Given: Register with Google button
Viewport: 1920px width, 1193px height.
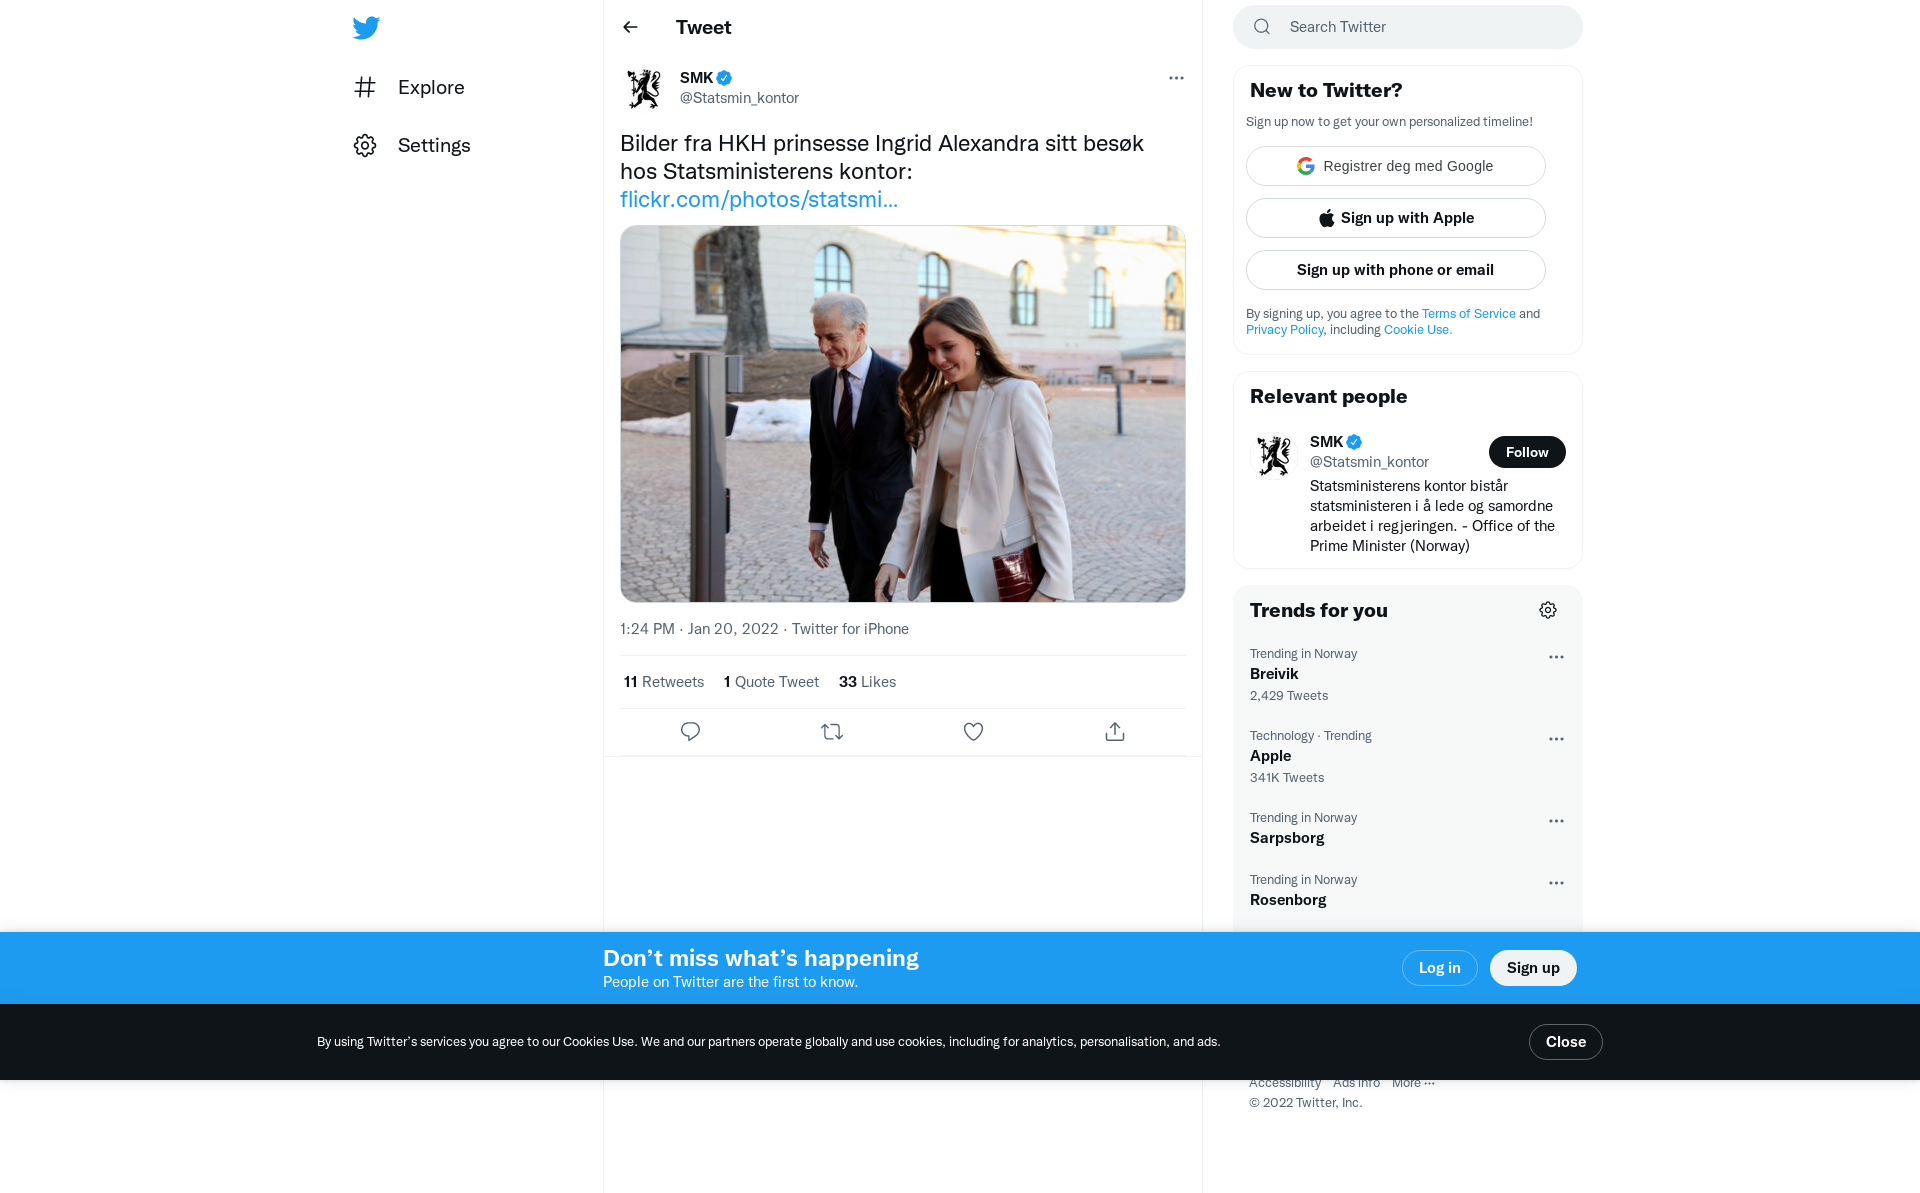Looking at the screenshot, I should pos(1396,166).
